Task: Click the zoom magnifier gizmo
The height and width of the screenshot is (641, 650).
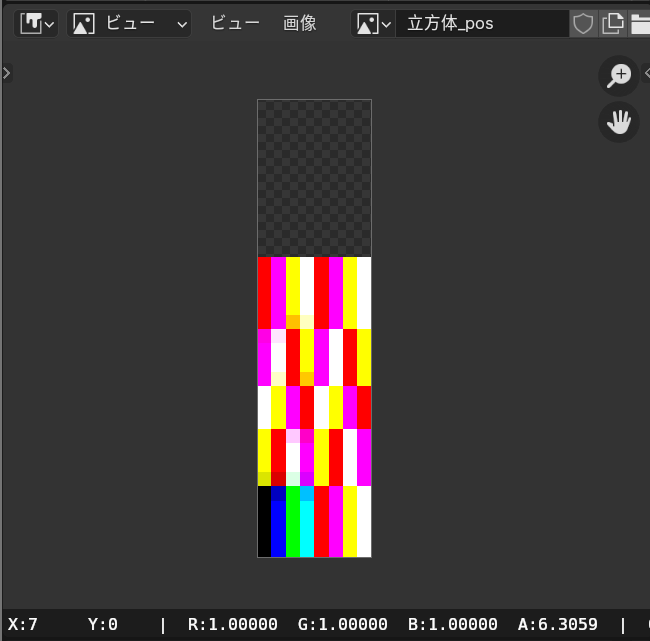Action: point(619,76)
